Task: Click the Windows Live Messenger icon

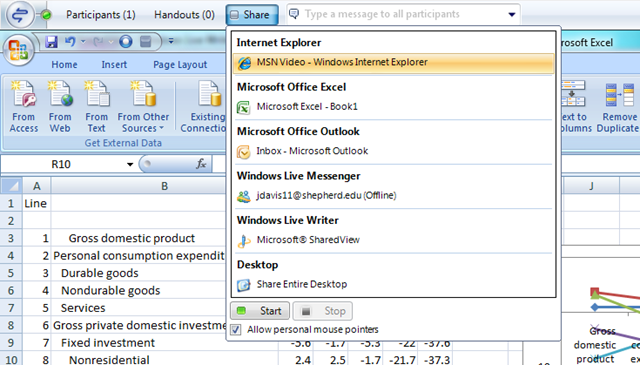Action: (243, 196)
